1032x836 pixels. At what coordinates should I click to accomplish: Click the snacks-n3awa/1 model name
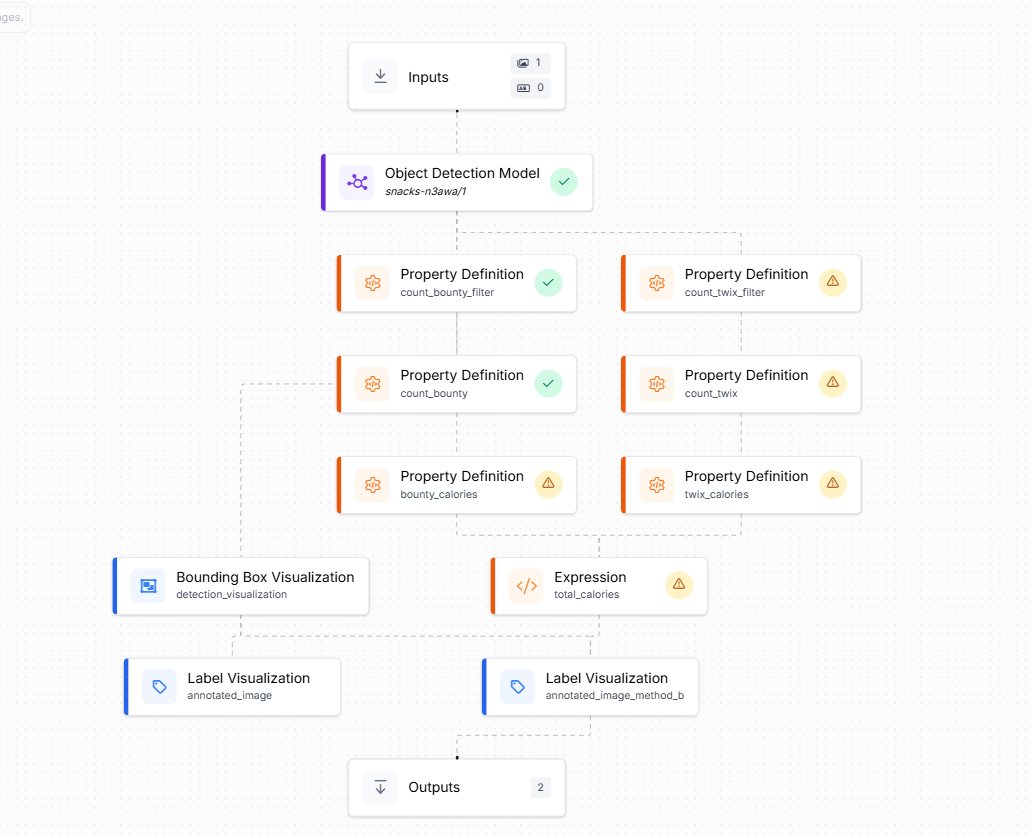(426, 192)
